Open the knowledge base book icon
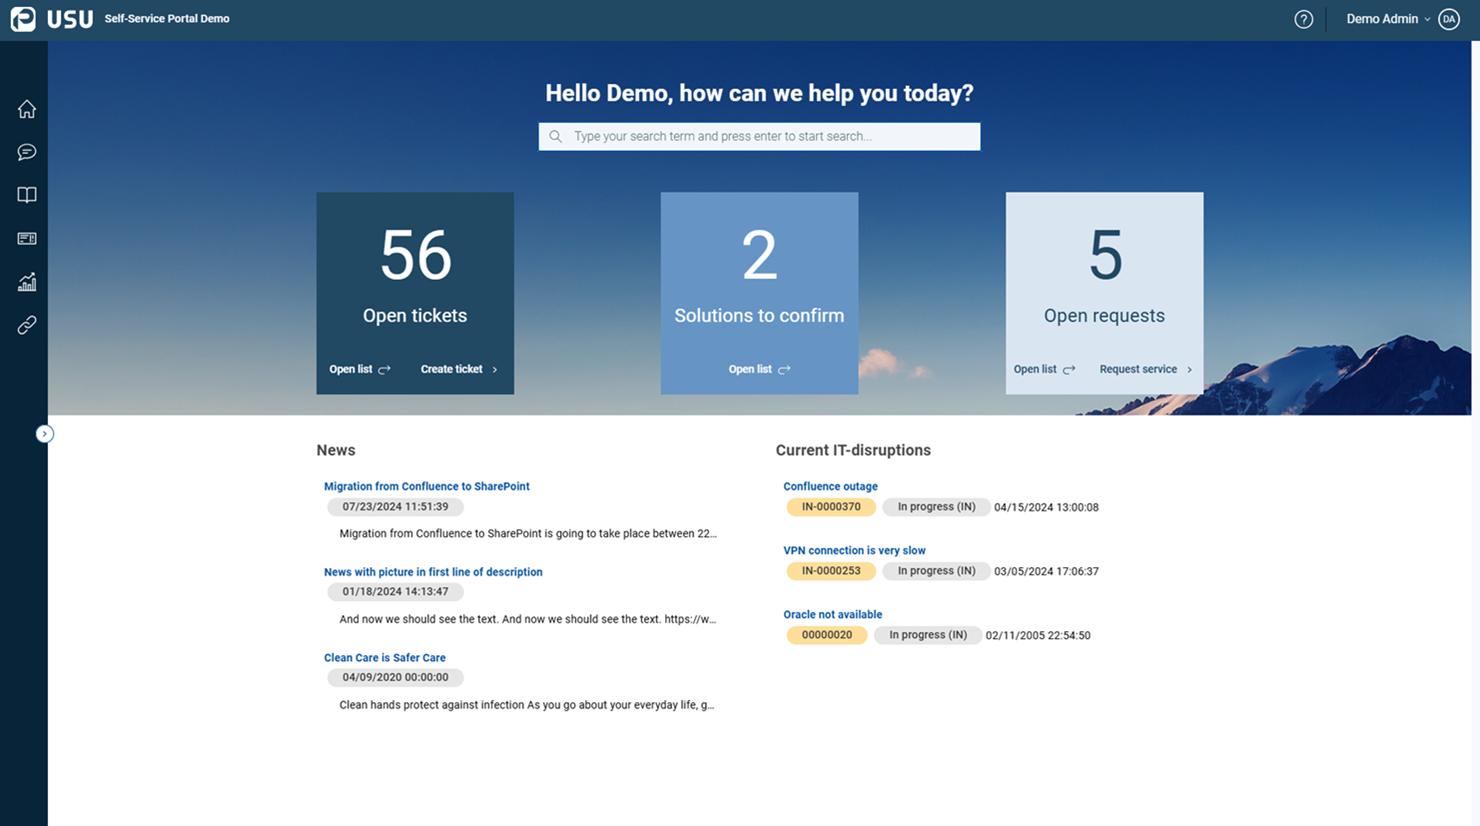The height and width of the screenshot is (826, 1480). tap(27, 195)
